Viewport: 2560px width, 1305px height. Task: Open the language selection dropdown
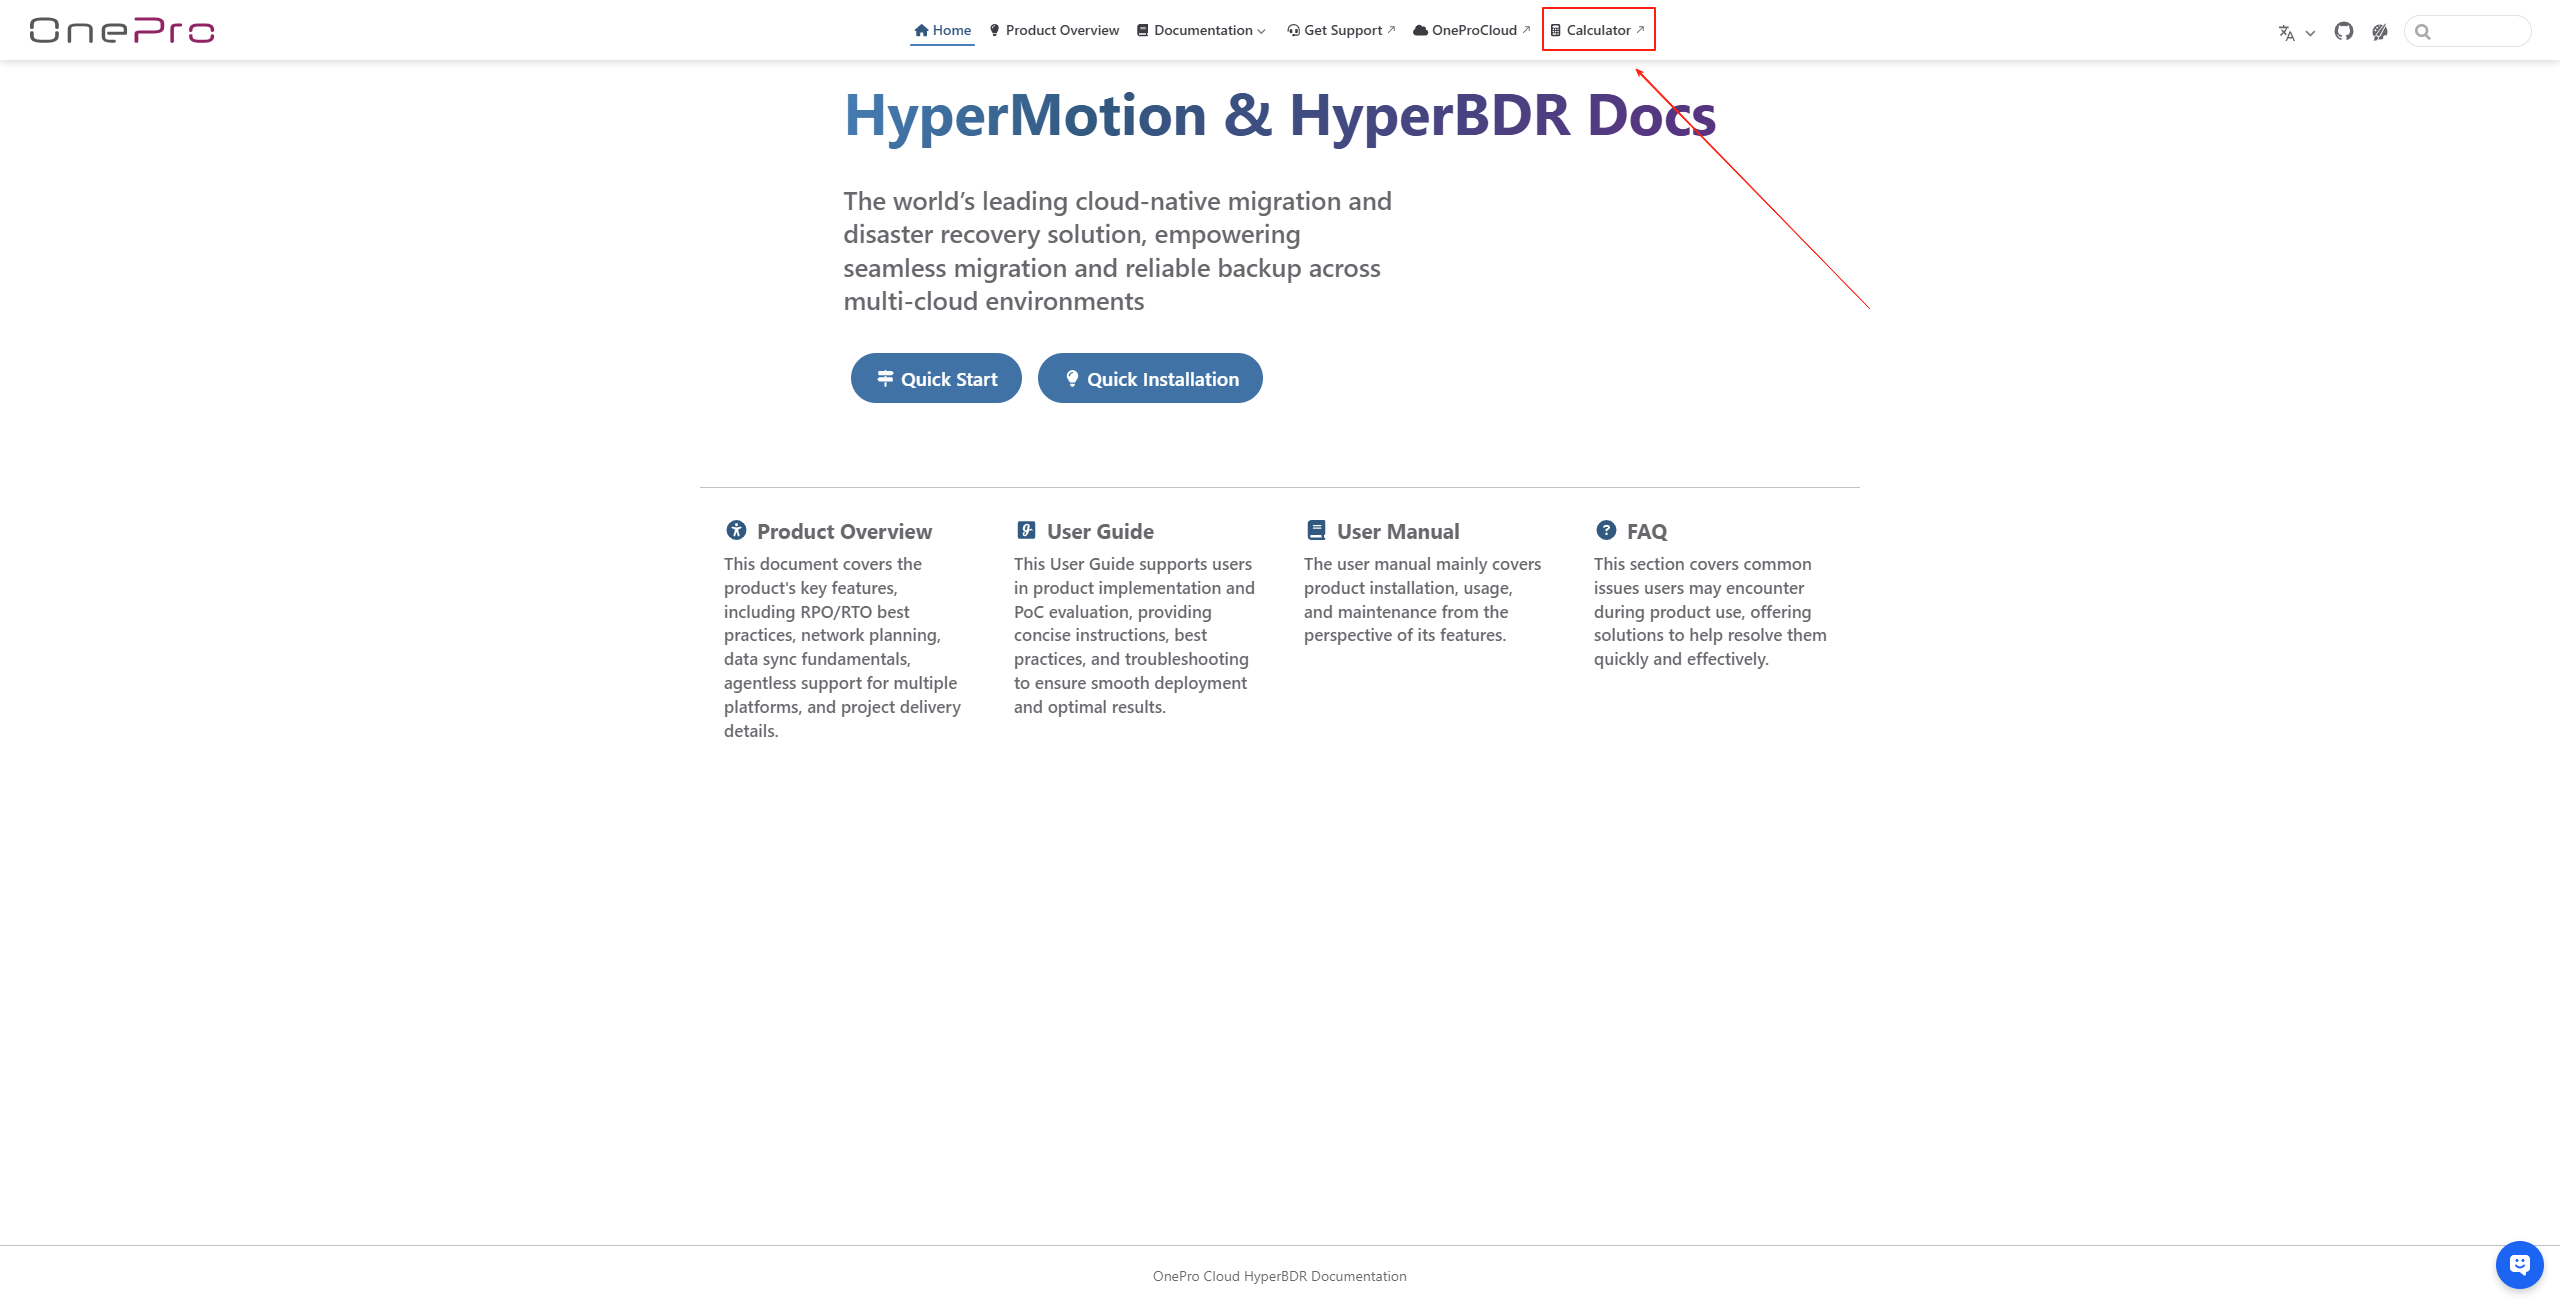coord(2296,32)
